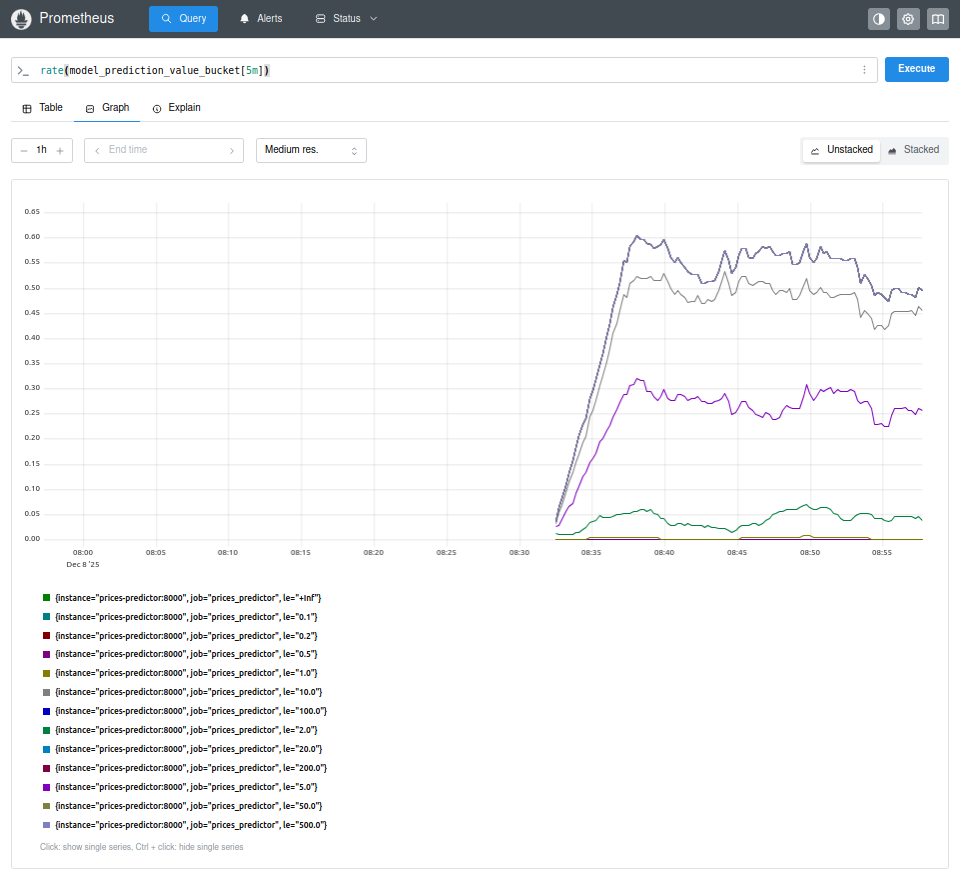Go to the Alerts page
This screenshot has width=960, height=879.
260,19
